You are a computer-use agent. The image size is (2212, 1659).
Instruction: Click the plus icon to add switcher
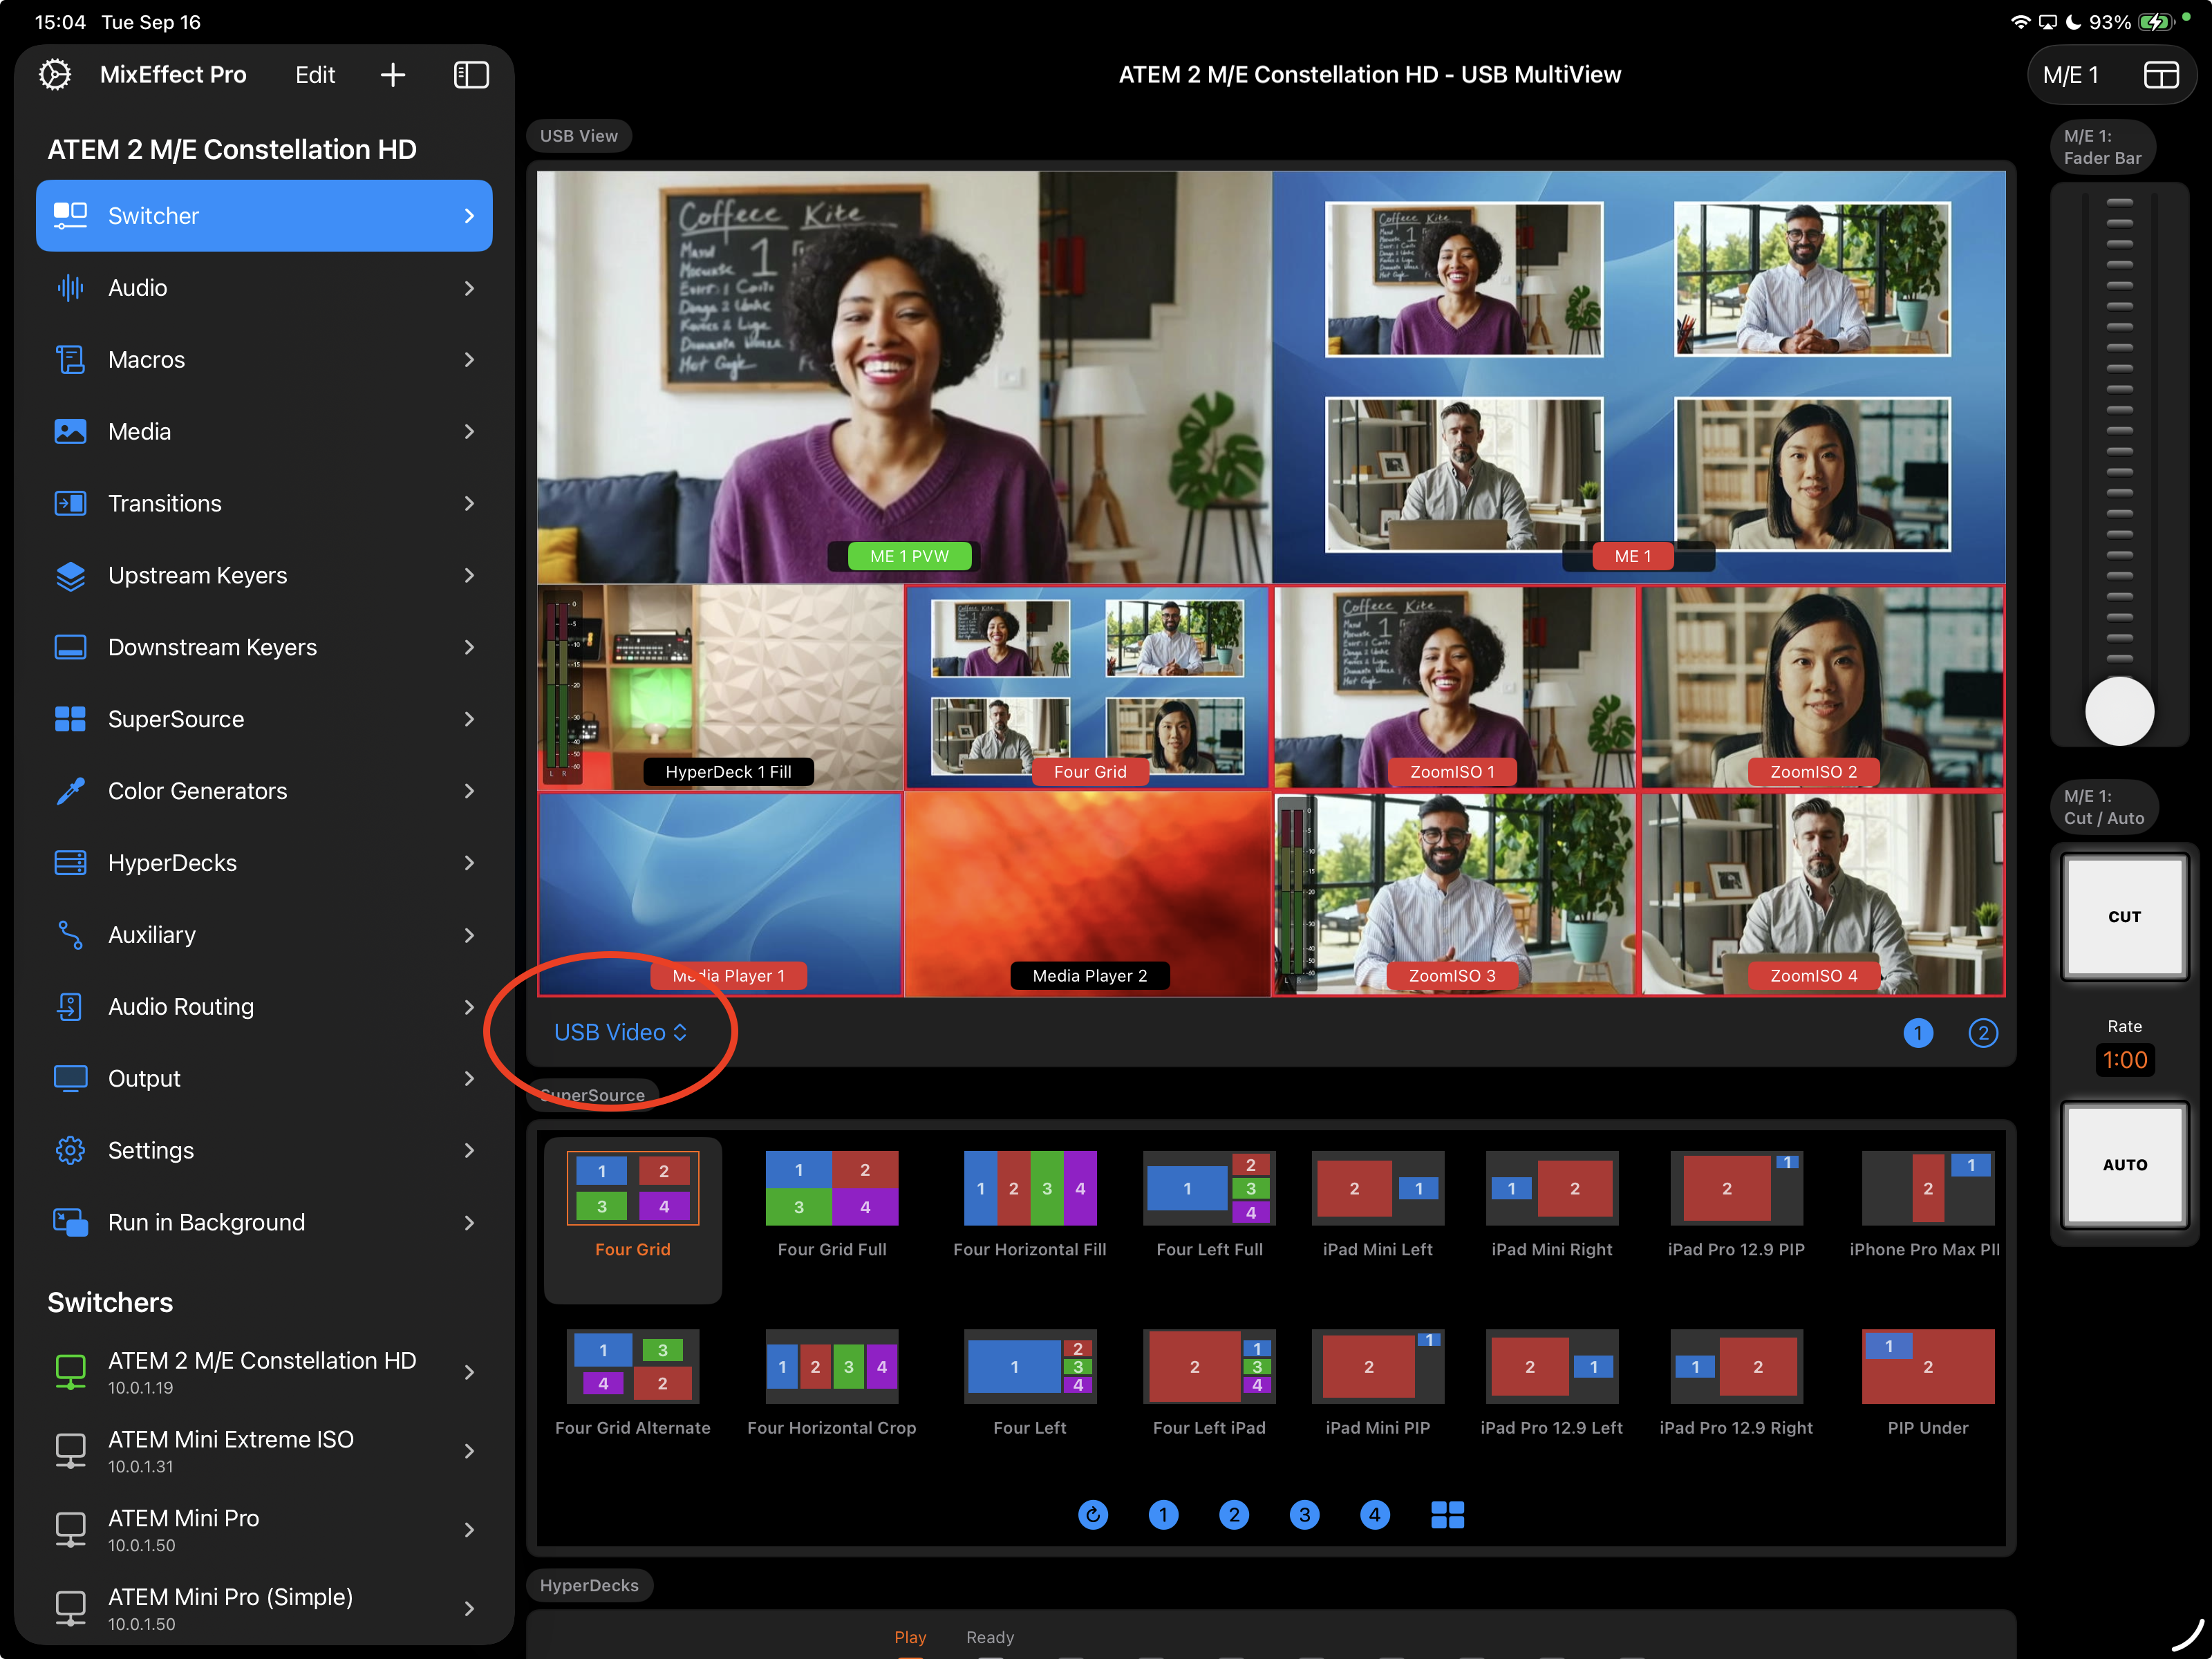point(393,75)
